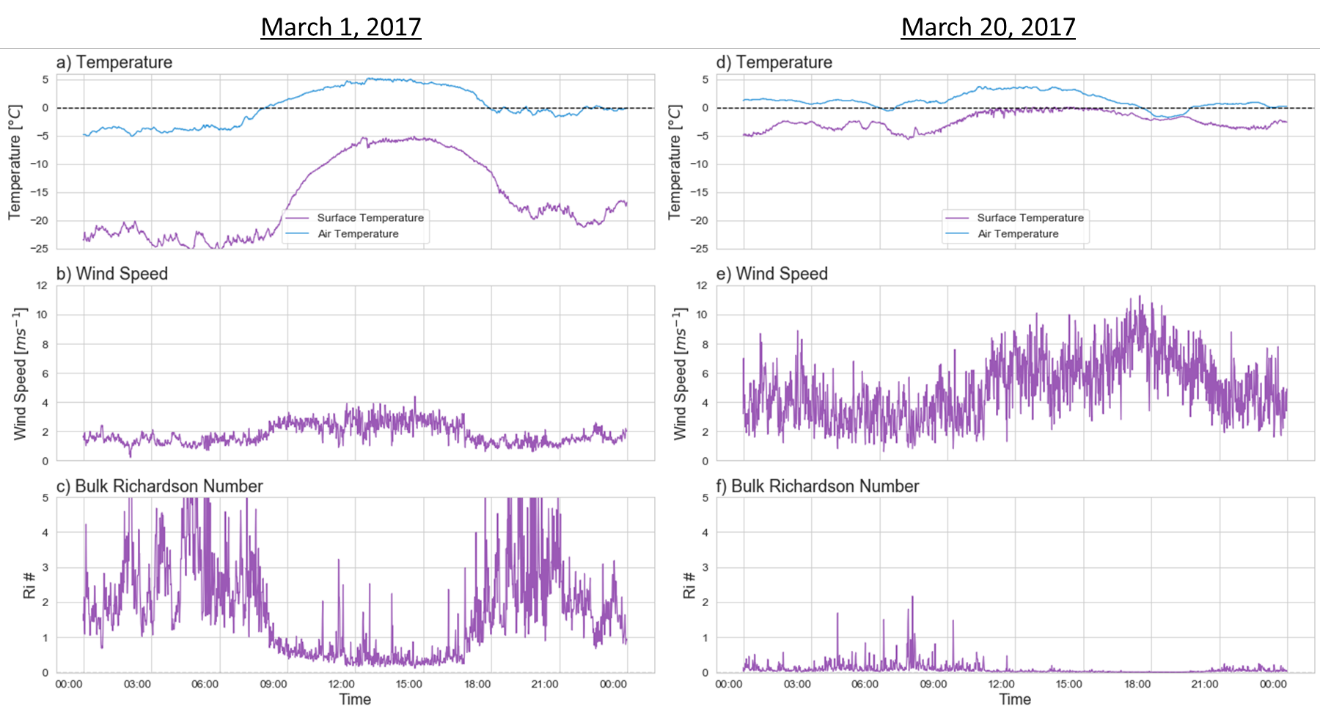This screenshot has height=714, width=1320.
Task: Click the 12:00 tick on left time axis
Action: click(x=341, y=684)
